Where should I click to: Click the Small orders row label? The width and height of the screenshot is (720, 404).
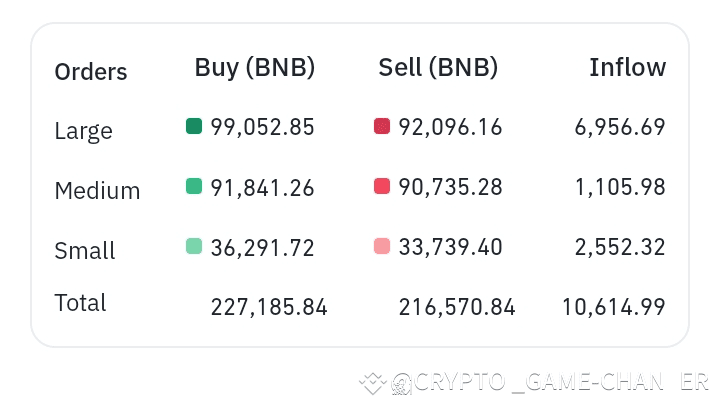pyautogui.click(x=85, y=251)
